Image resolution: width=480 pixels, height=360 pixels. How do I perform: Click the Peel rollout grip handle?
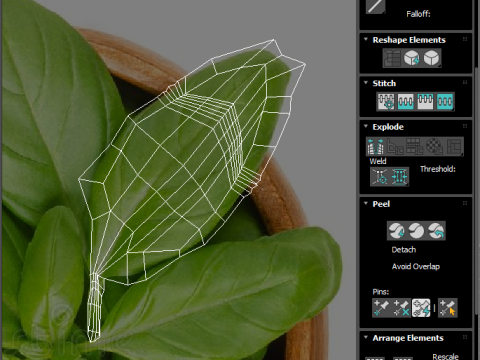click(465, 203)
